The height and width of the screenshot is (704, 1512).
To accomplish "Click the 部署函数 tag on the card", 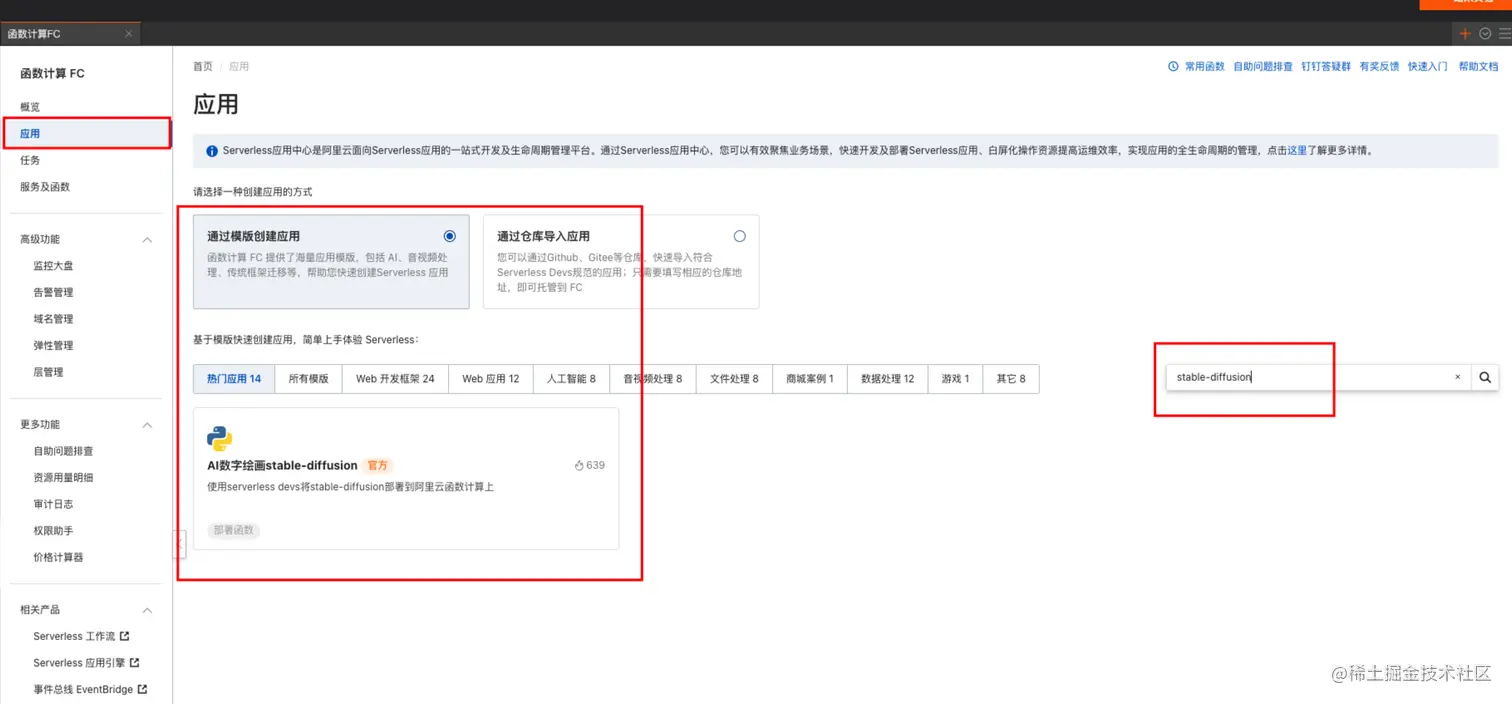I will pyautogui.click(x=234, y=530).
